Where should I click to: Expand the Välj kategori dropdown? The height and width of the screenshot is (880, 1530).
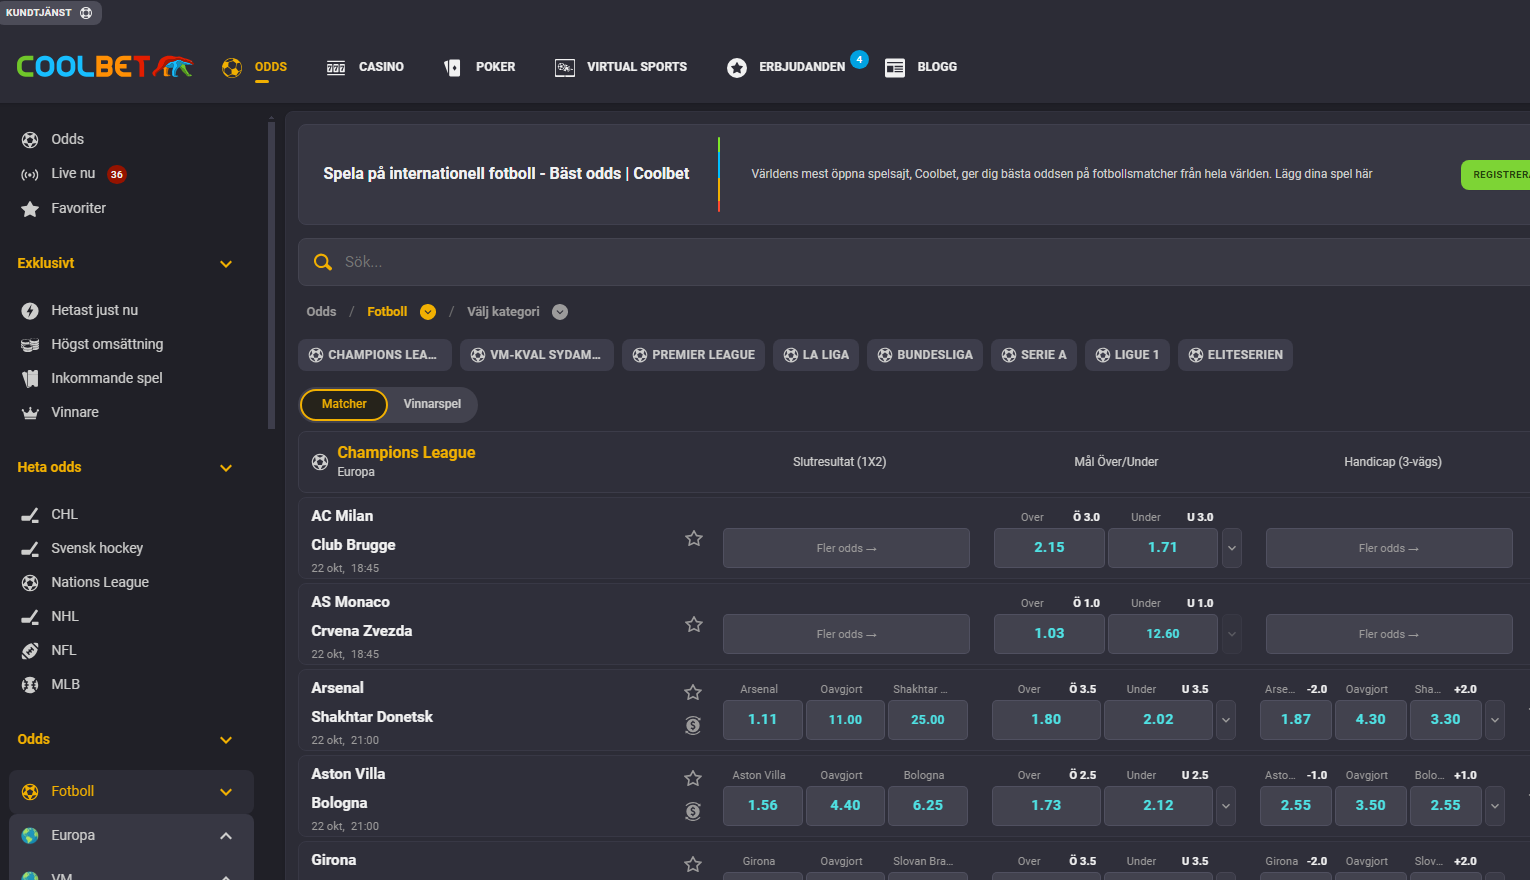tap(560, 312)
